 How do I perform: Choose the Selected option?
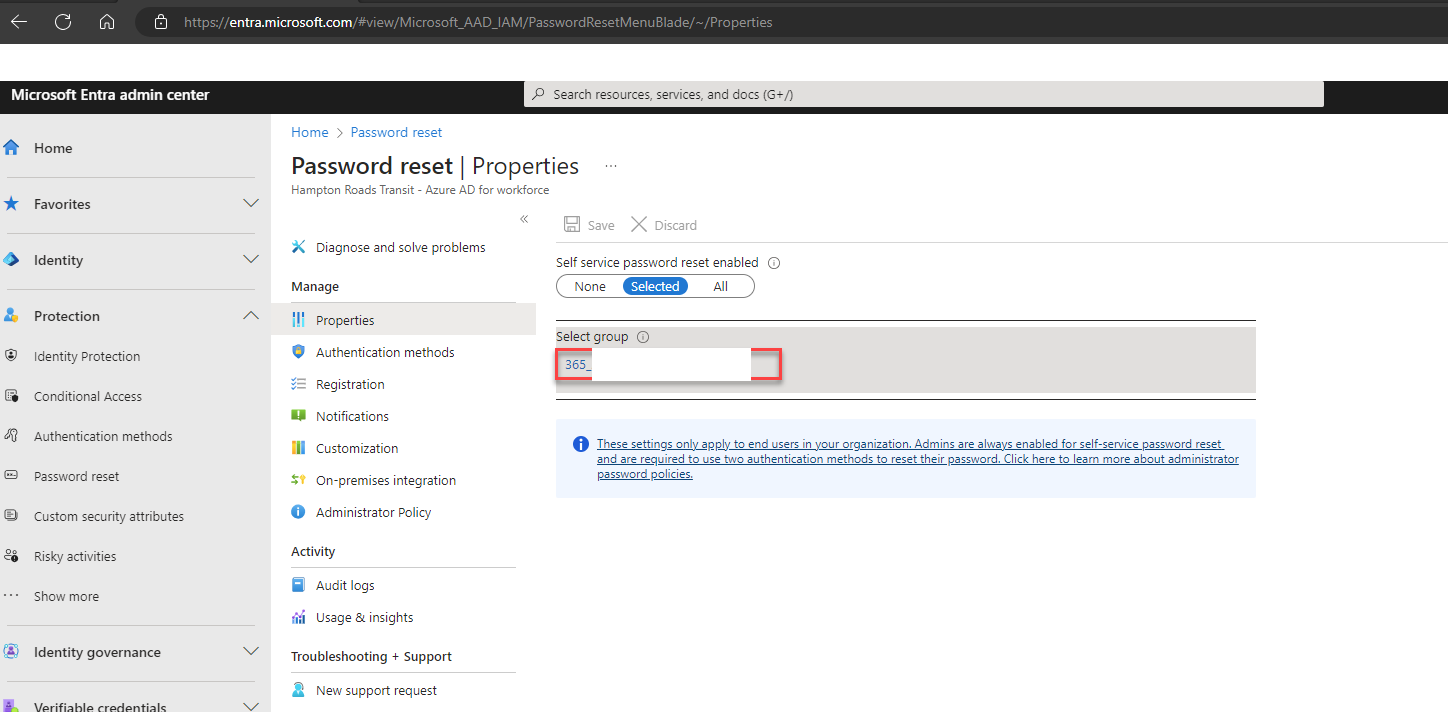click(655, 286)
